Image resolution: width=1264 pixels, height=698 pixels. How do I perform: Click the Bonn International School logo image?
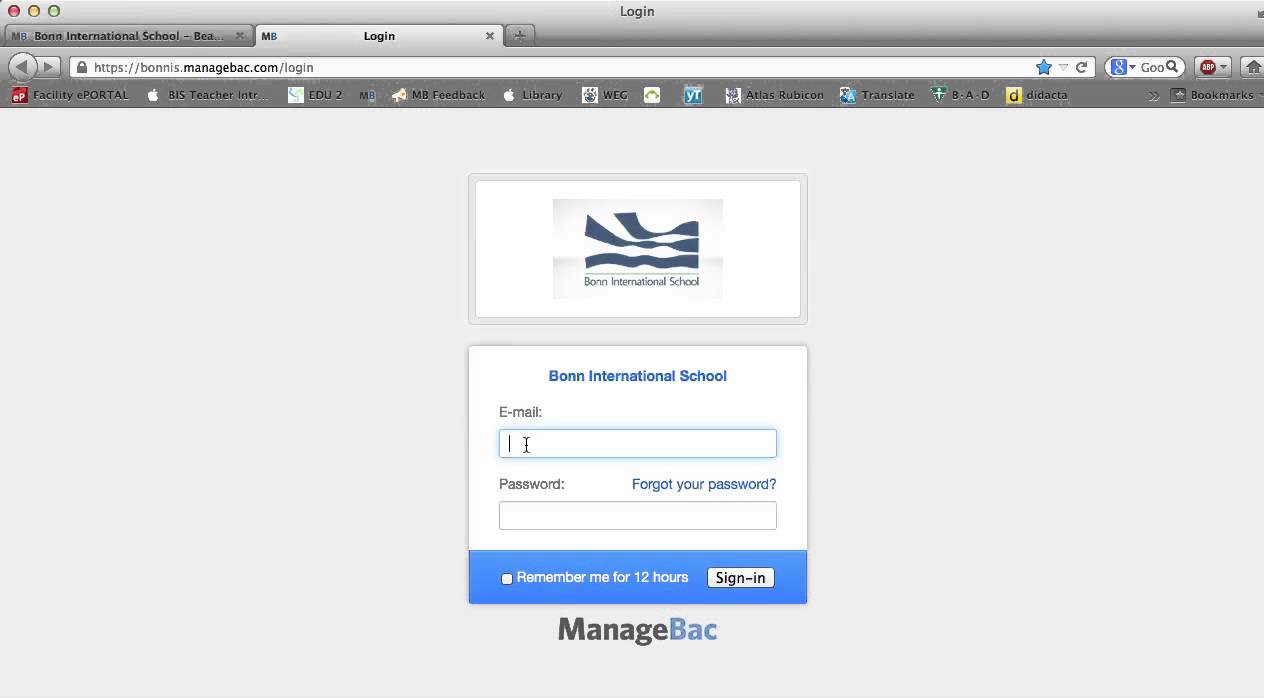(x=638, y=248)
